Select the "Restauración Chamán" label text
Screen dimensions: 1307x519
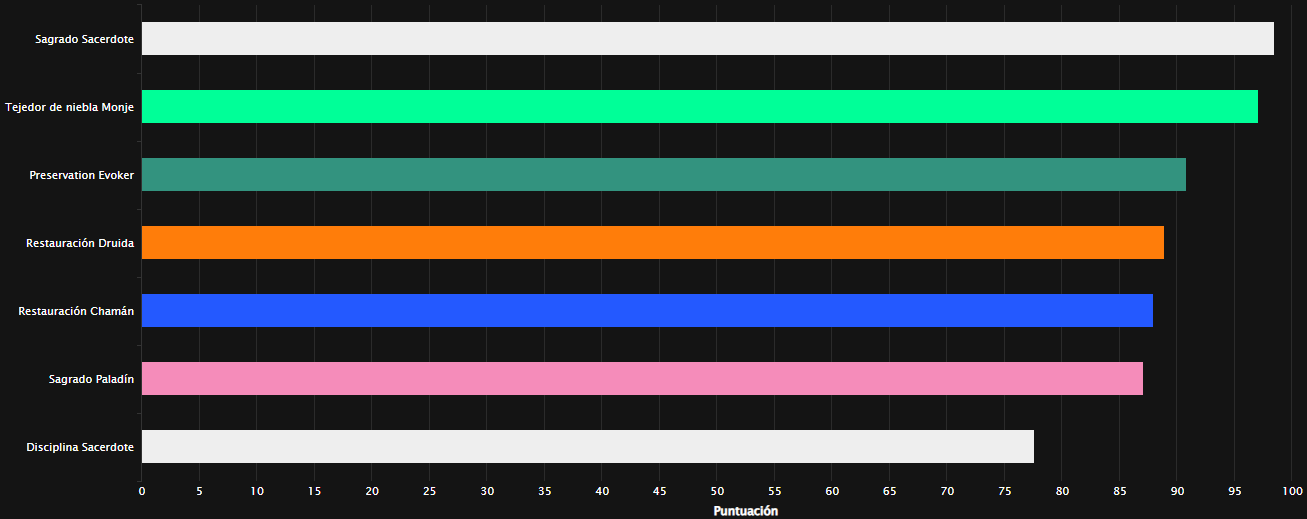pos(76,311)
